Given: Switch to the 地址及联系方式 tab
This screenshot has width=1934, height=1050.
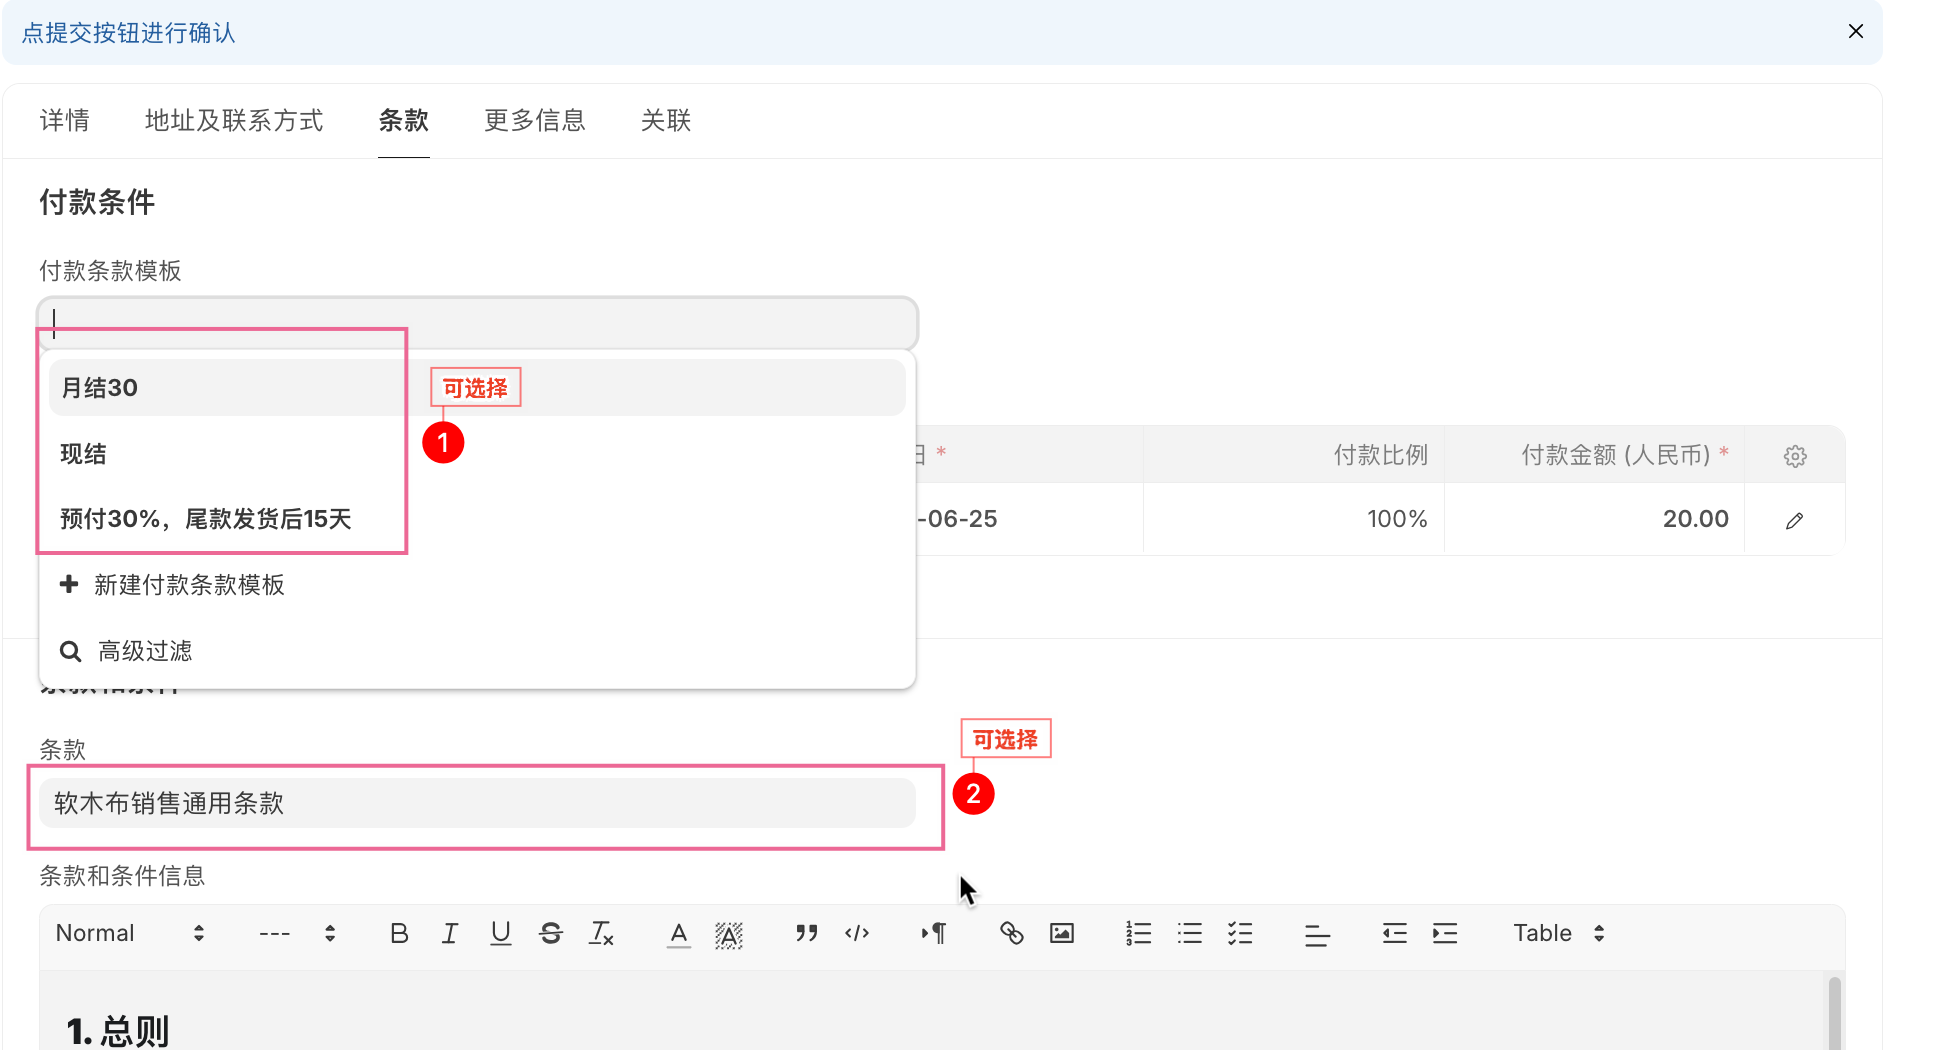Looking at the screenshot, I should click(234, 120).
